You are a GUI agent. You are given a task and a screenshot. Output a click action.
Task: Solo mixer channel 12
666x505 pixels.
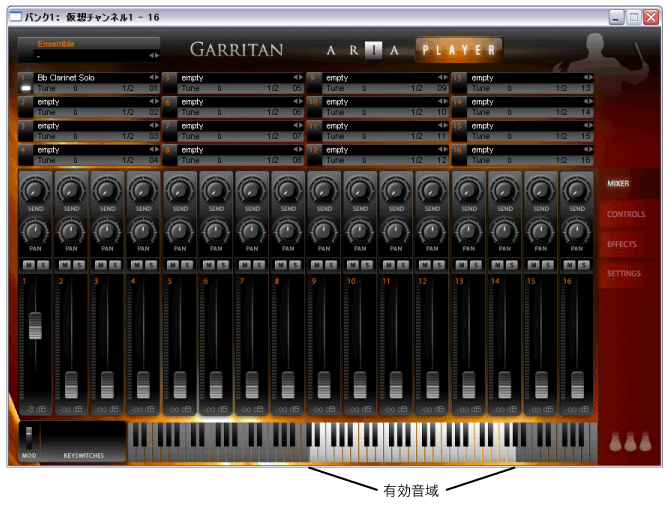pyautogui.click(x=439, y=265)
